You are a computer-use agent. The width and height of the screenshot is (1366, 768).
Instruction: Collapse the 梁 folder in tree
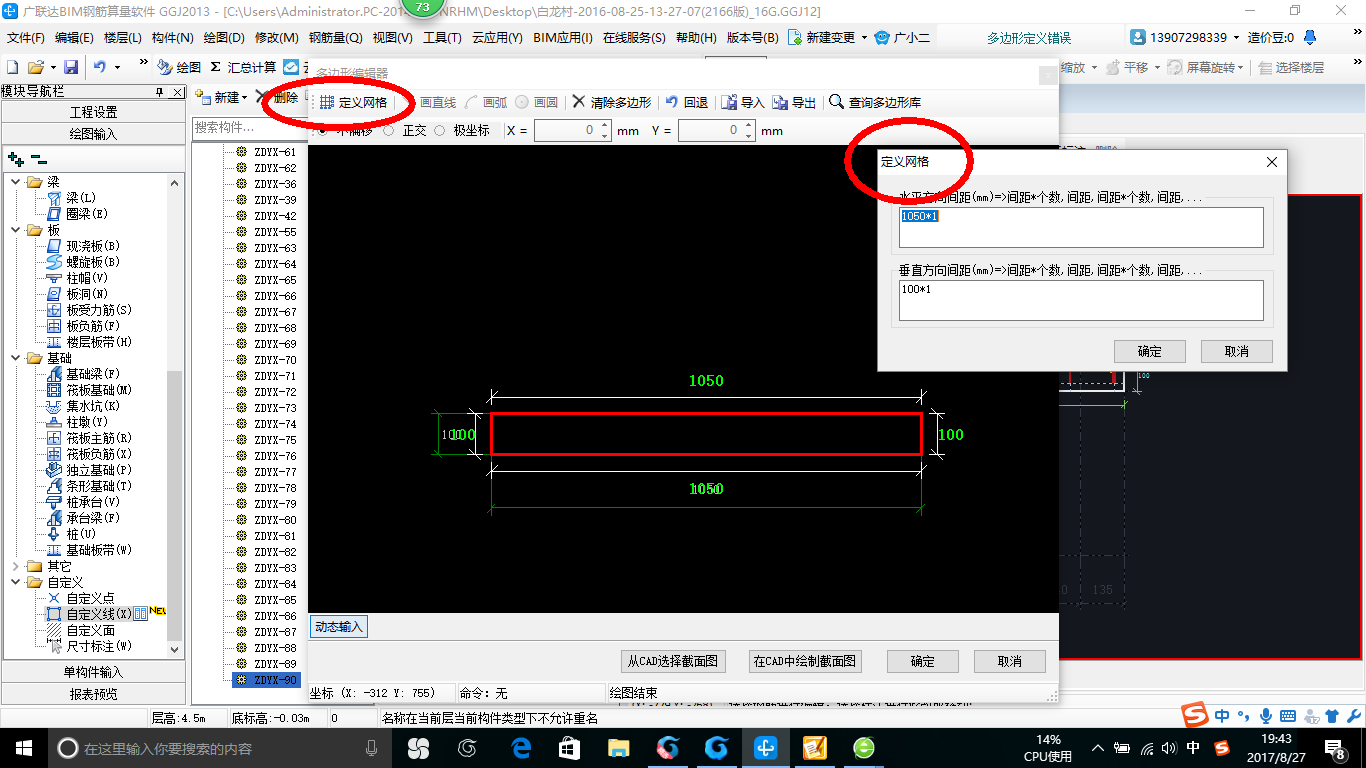click(x=16, y=182)
